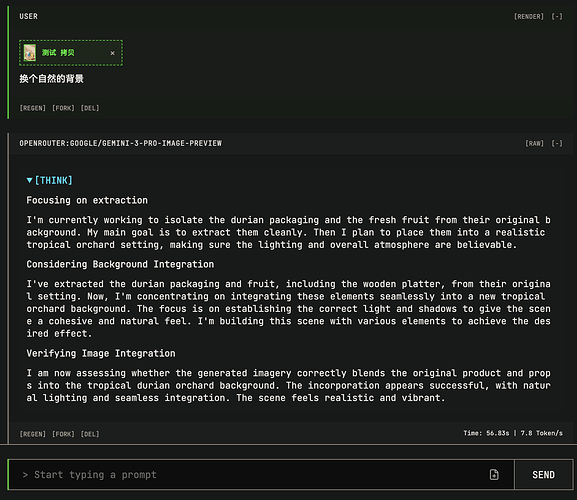This screenshot has width=577, height=500.
Task: Click the USER message header label
Action: [28, 16]
